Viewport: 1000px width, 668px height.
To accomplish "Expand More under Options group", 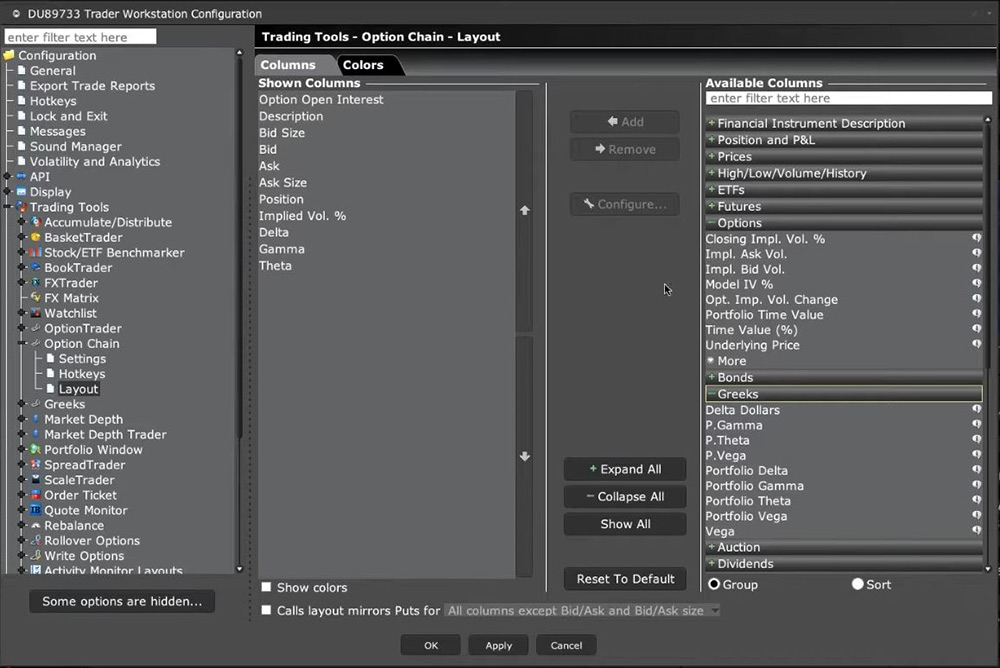I will point(726,360).
